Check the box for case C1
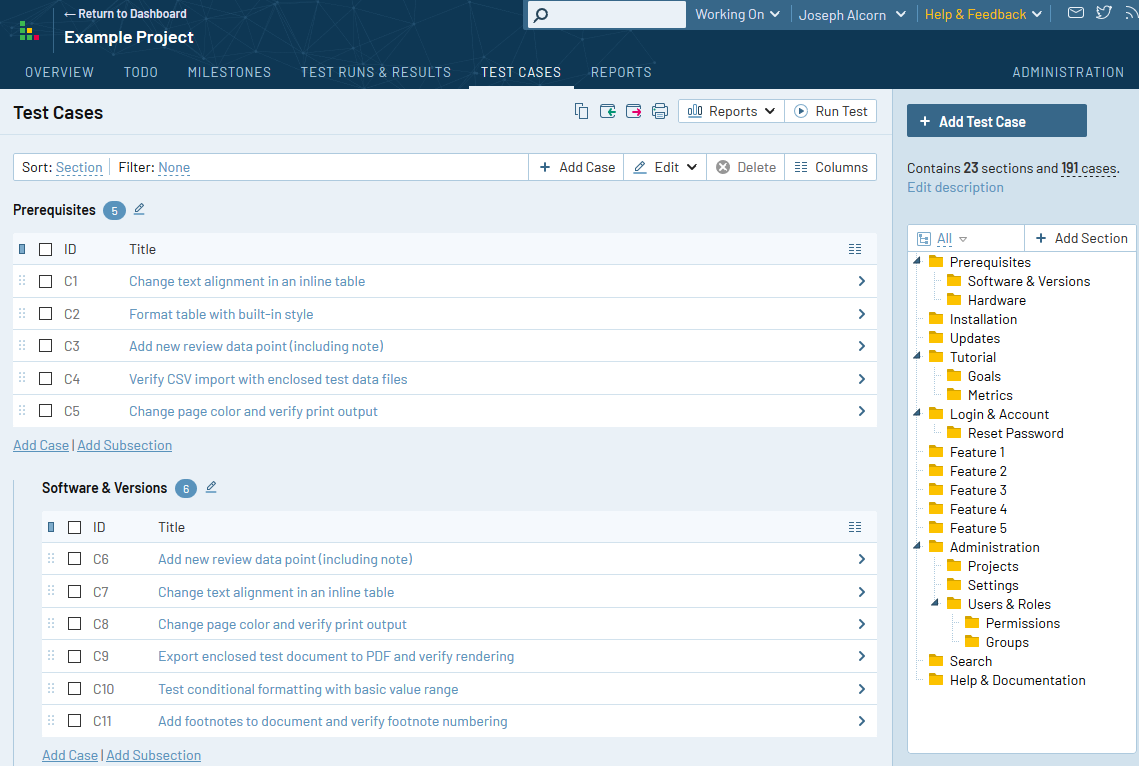This screenshot has width=1139, height=766. click(x=46, y=281)
